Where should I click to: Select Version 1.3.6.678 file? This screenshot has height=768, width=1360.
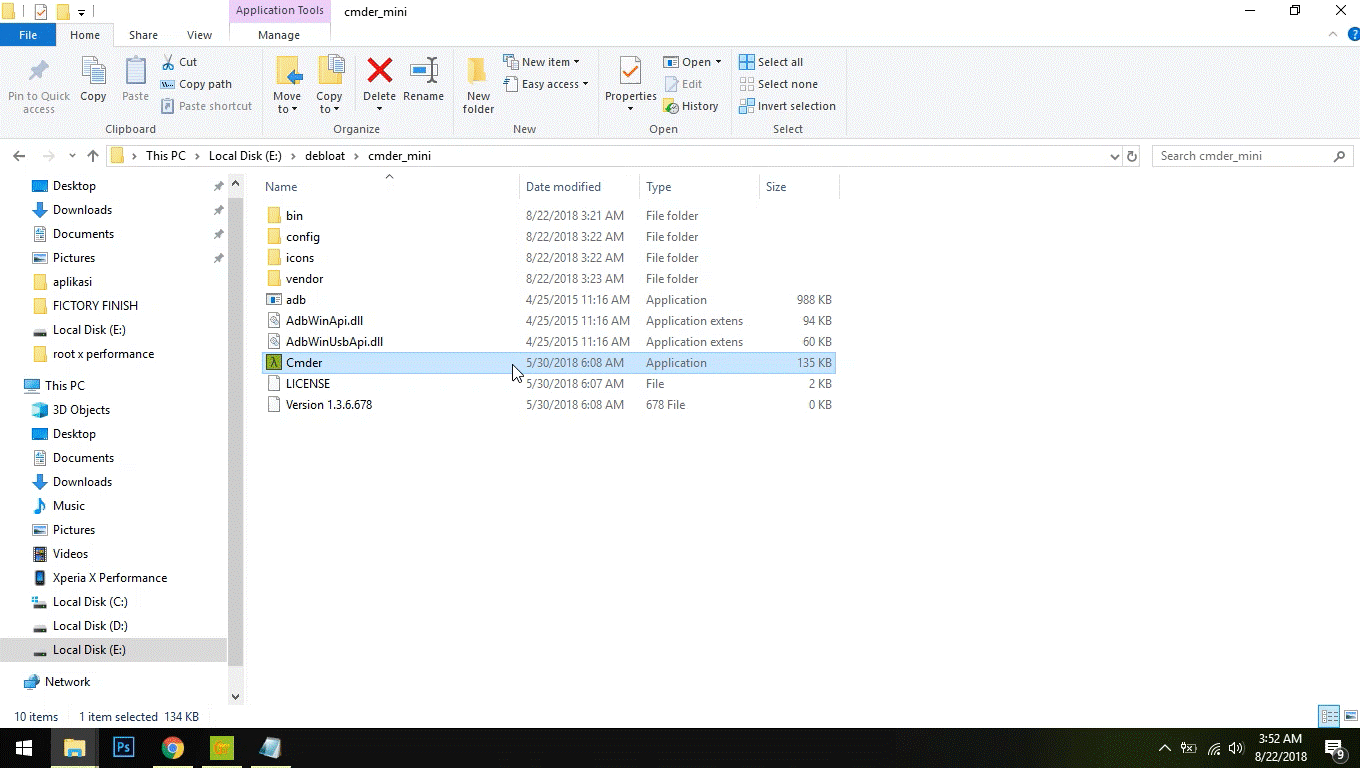[x=548, y=405]
